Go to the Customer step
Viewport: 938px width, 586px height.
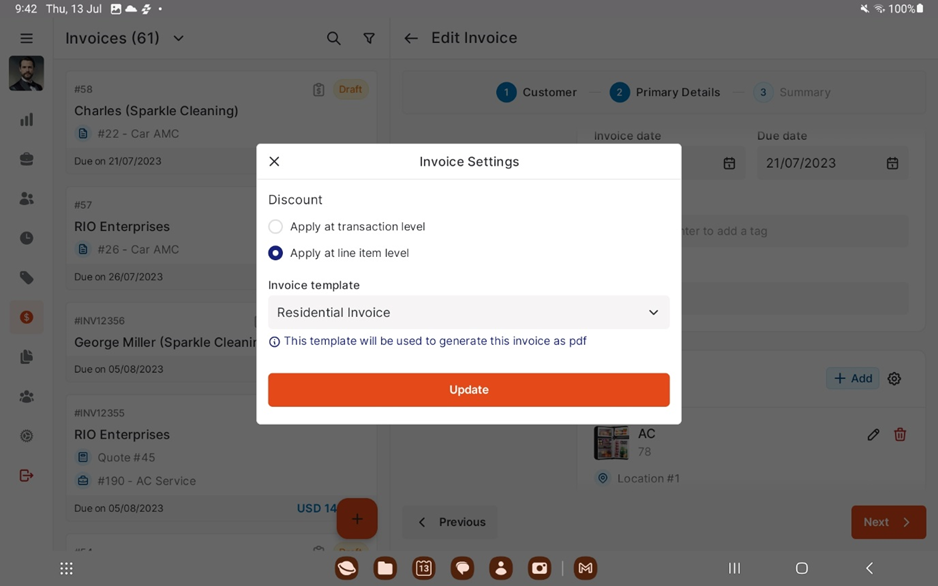click(537, 92)
